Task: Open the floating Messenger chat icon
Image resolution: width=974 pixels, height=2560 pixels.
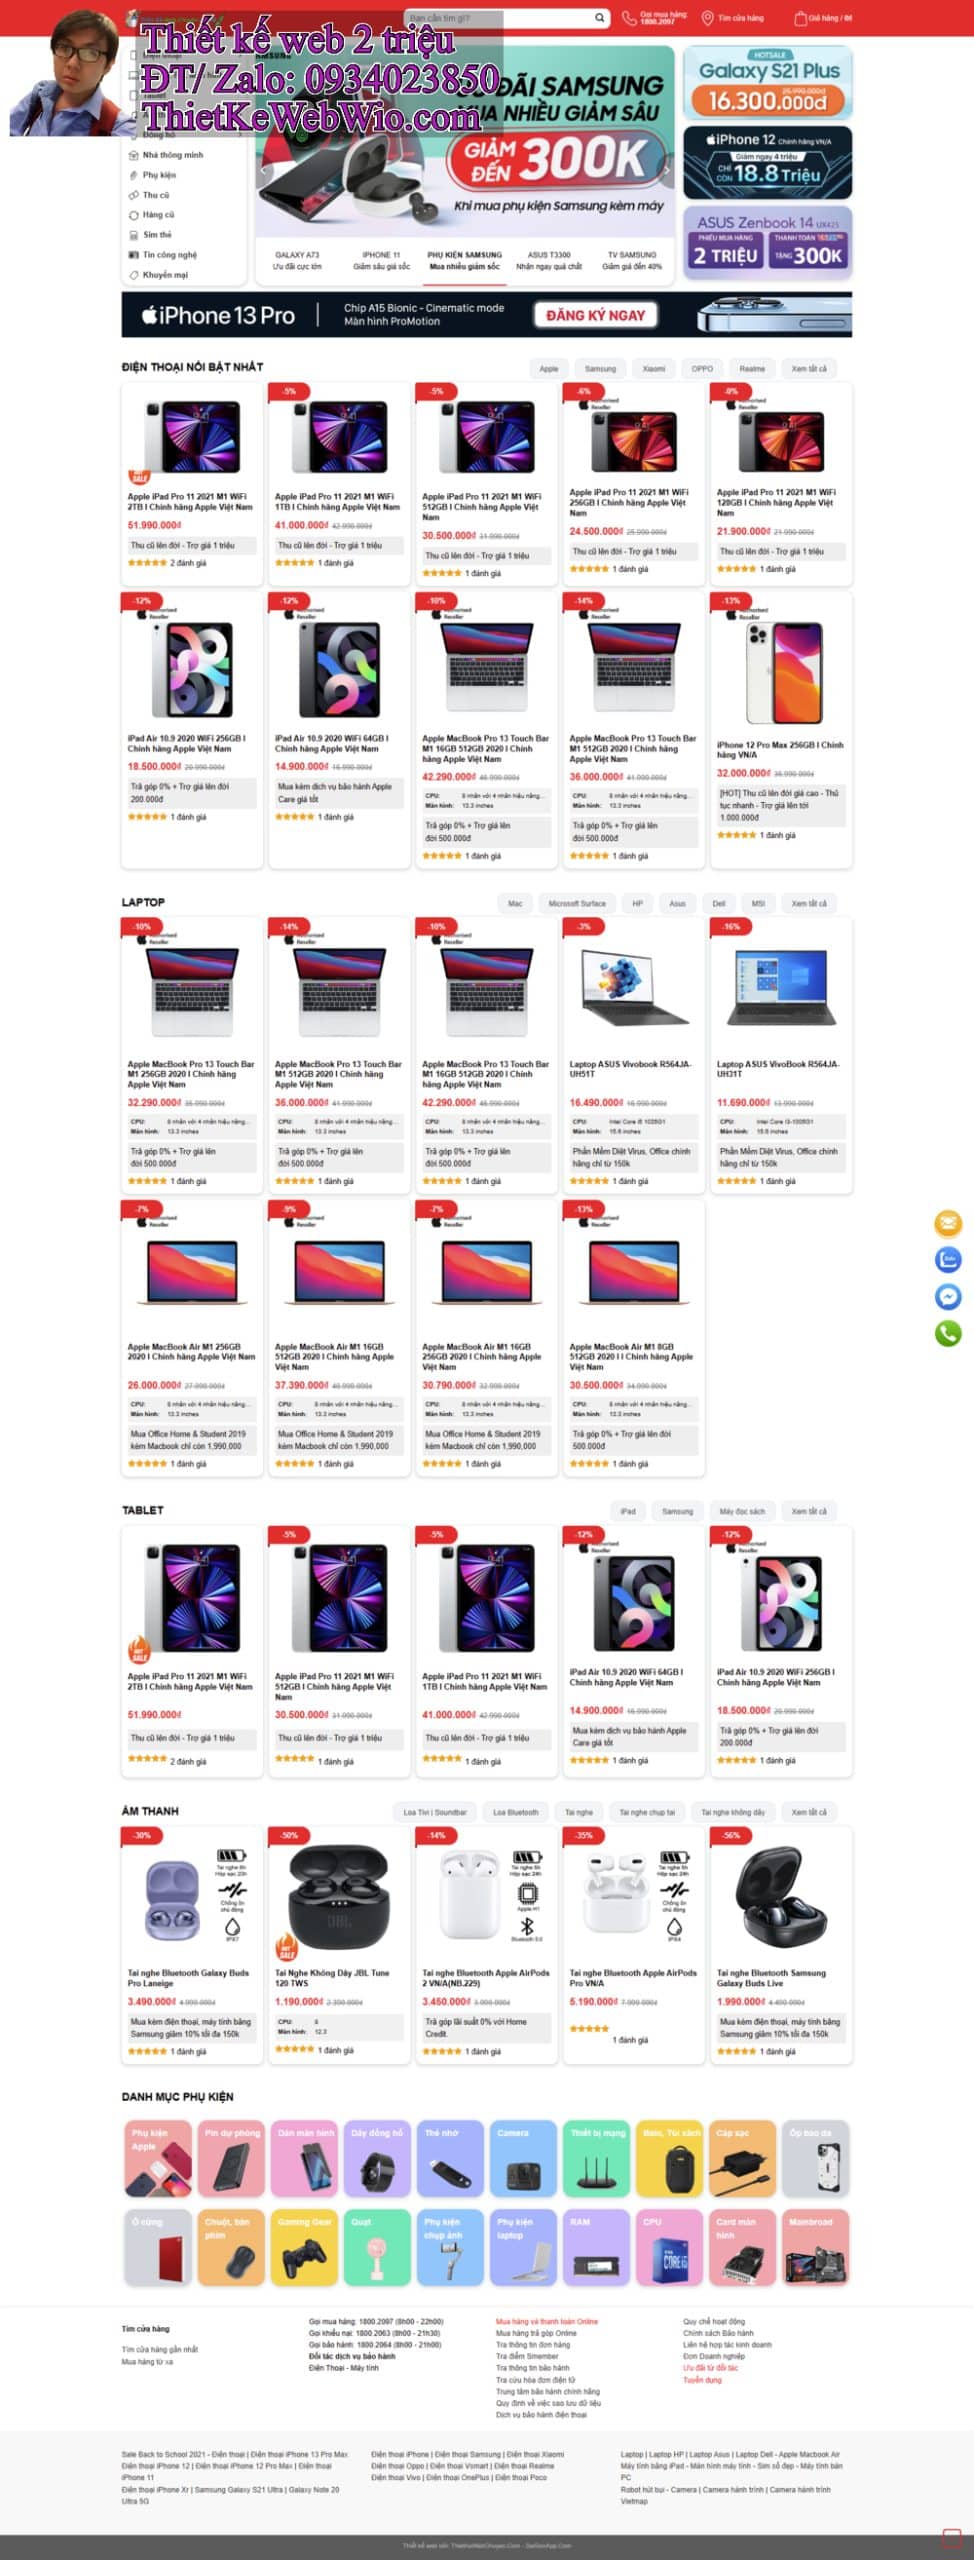Action: pyautogui.click(x=948, y=1297)
